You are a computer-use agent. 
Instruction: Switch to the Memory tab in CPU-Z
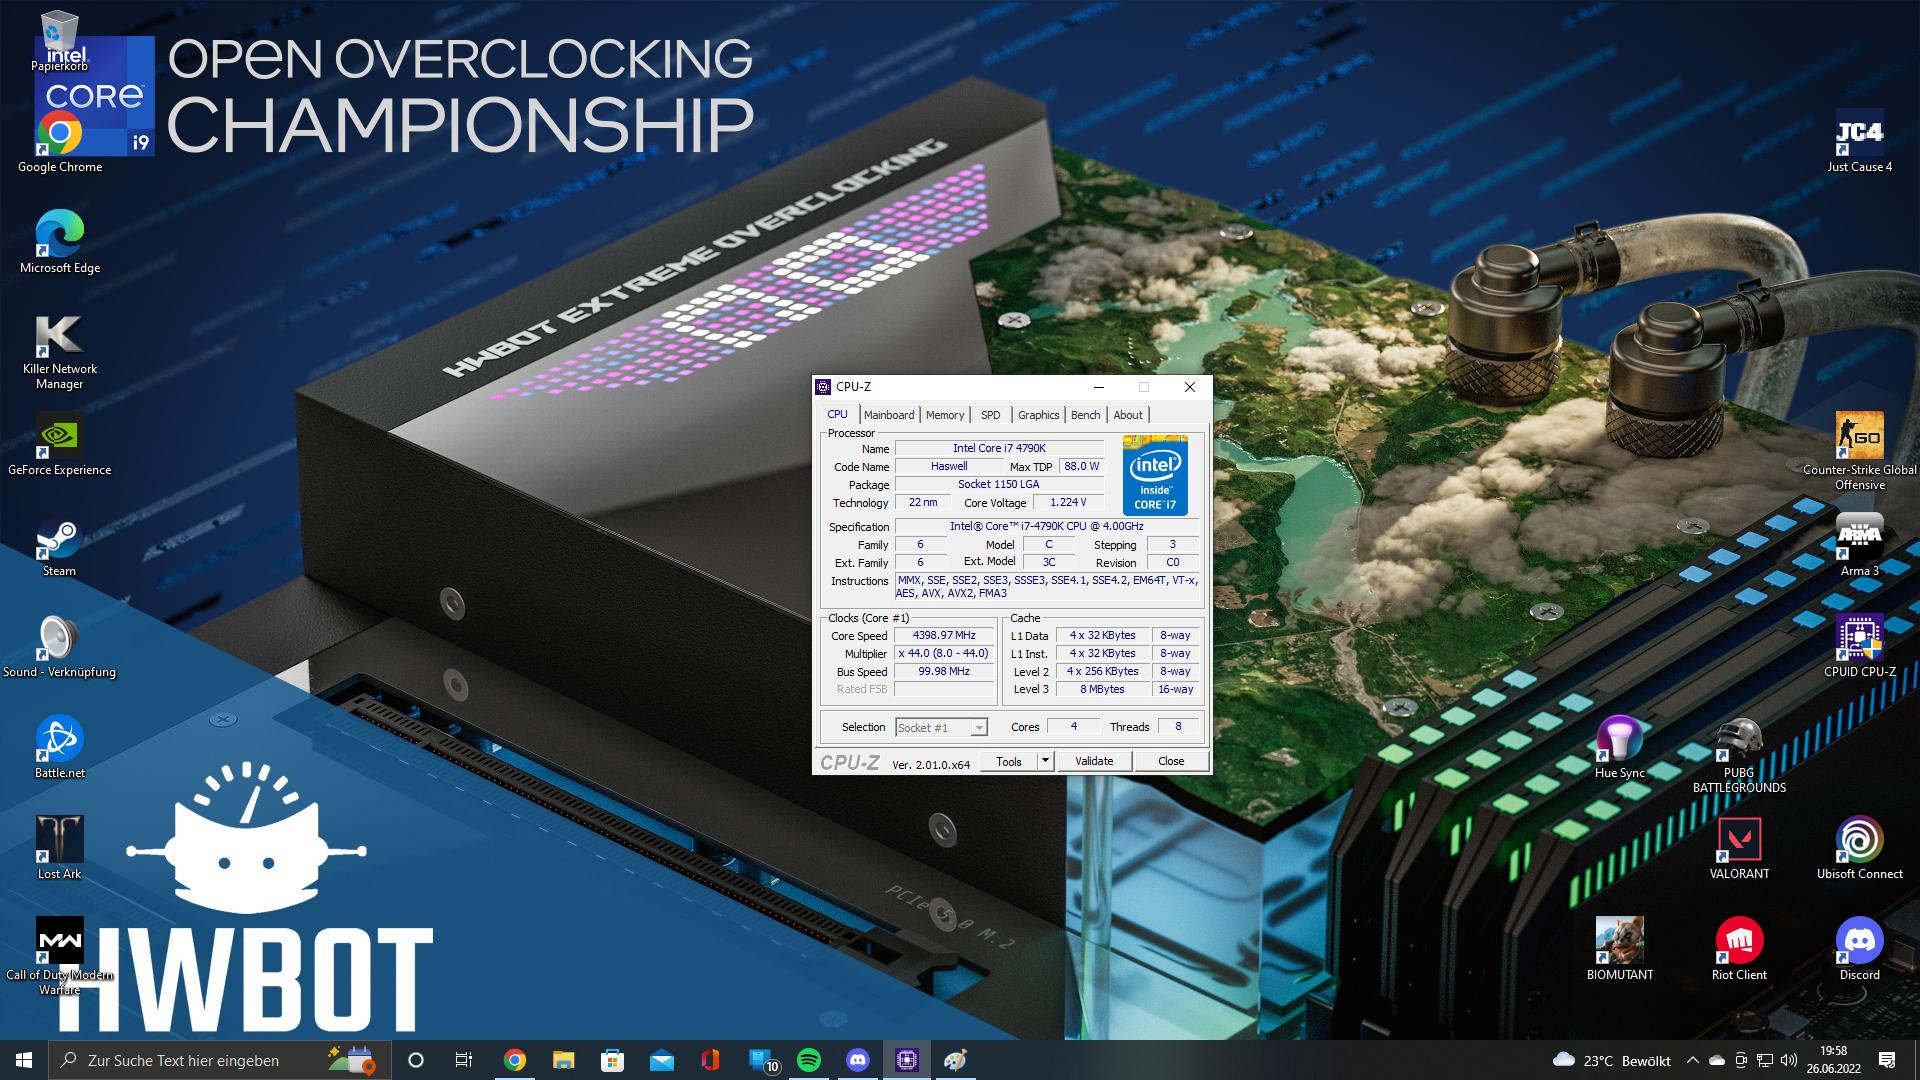point(945,415)
